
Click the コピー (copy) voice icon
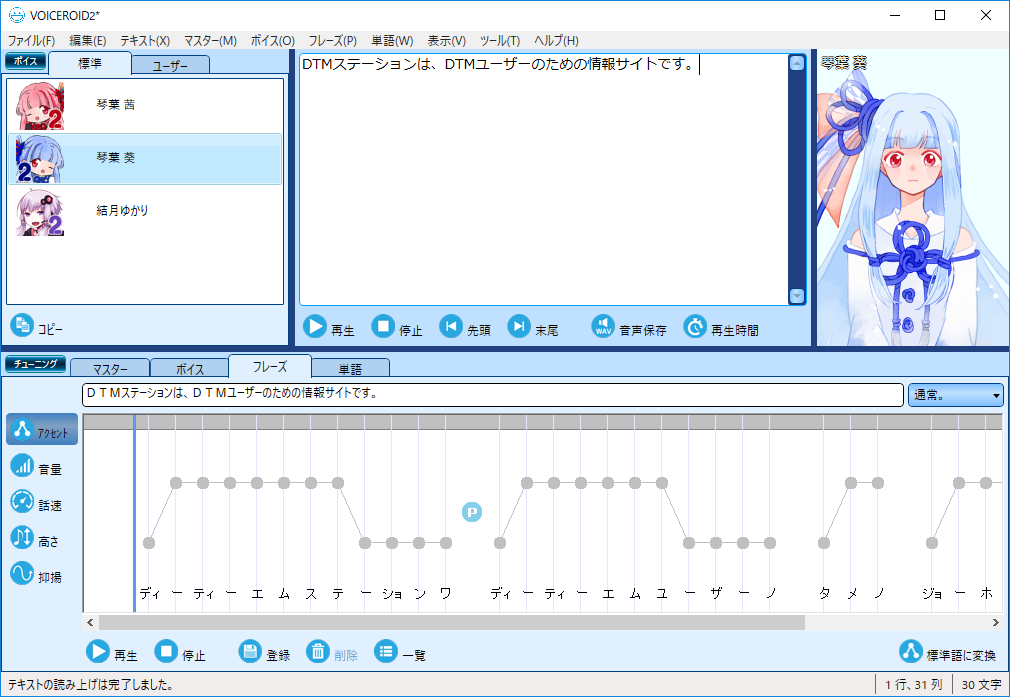click(22, 325)
